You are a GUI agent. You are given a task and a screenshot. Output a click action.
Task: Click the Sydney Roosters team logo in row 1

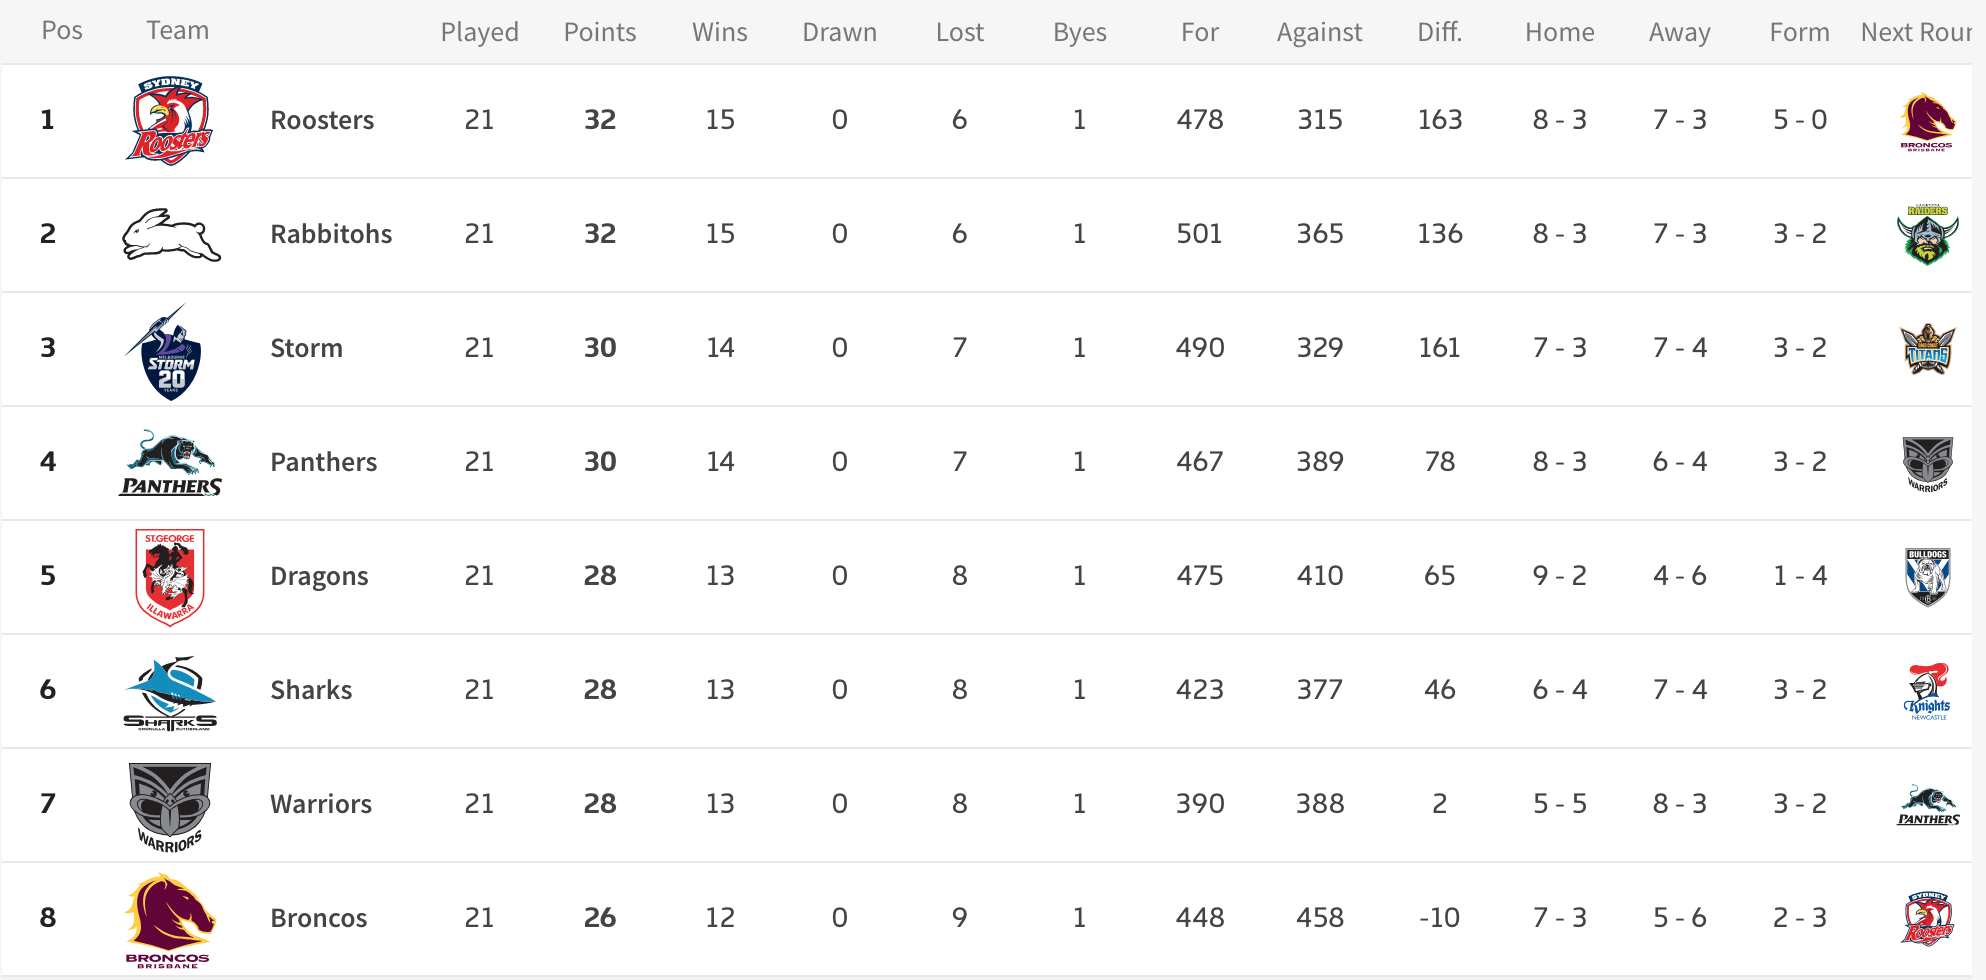pos(170,120)
